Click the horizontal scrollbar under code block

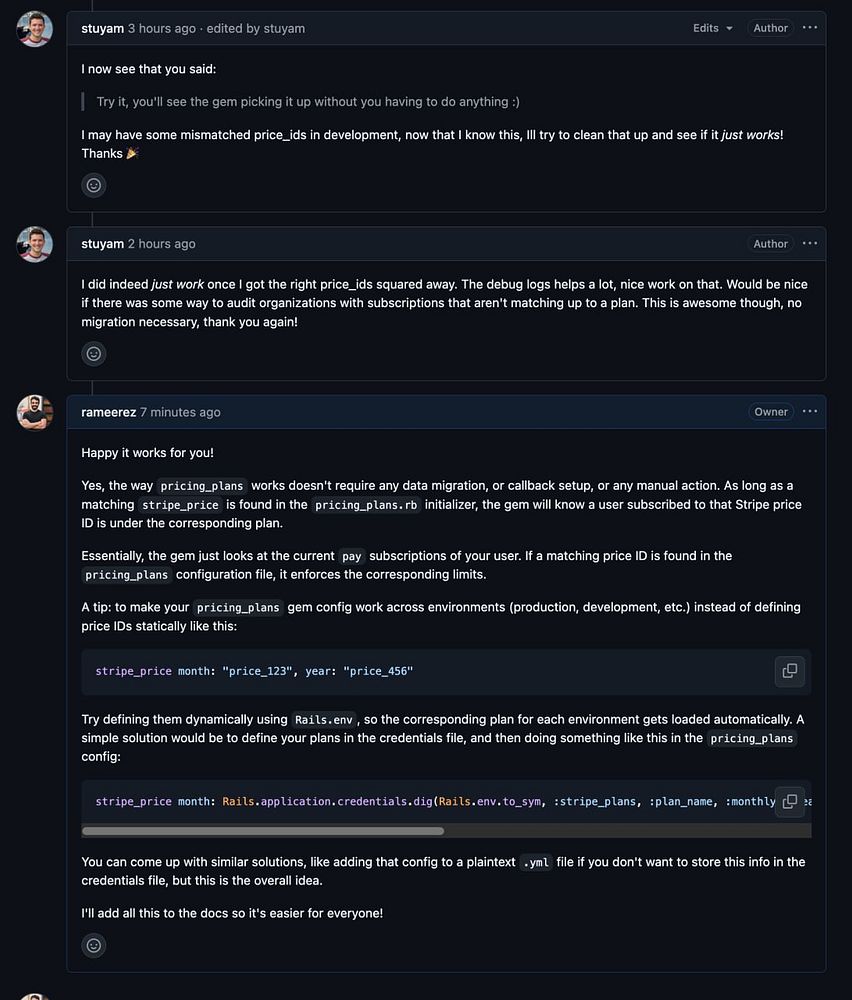click(263, 830)
